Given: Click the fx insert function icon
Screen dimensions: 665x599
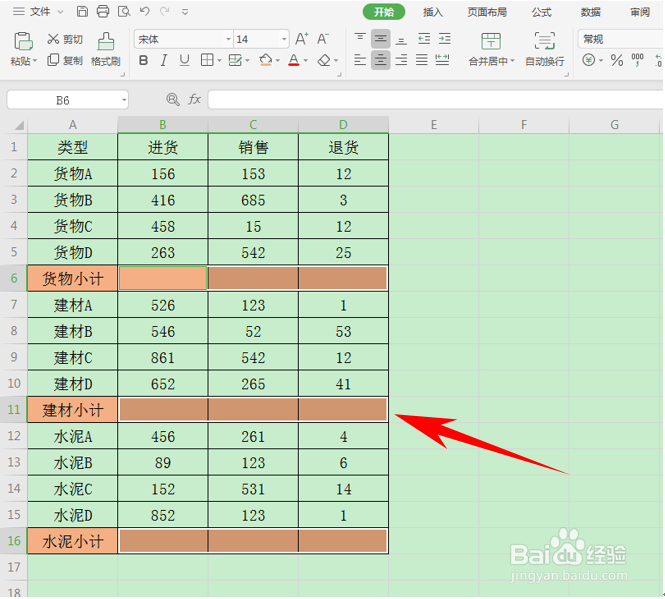Looking at the screenshot, I should coord(194,99).
